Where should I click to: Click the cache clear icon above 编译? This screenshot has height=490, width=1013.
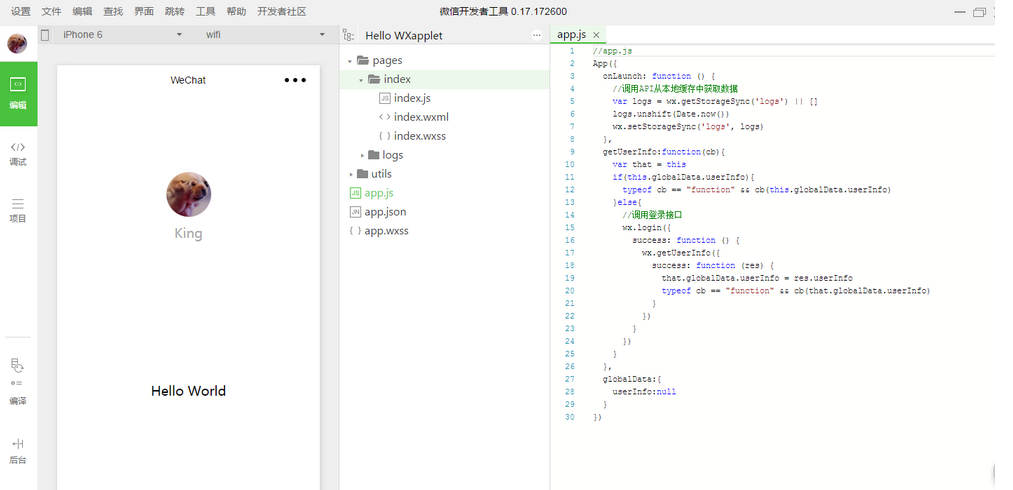click(17, 366)
